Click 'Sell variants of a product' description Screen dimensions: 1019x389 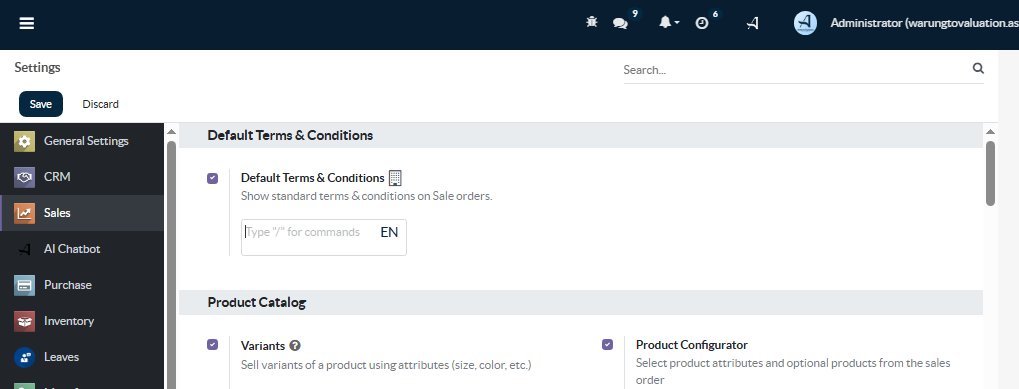tap(386, 365)
